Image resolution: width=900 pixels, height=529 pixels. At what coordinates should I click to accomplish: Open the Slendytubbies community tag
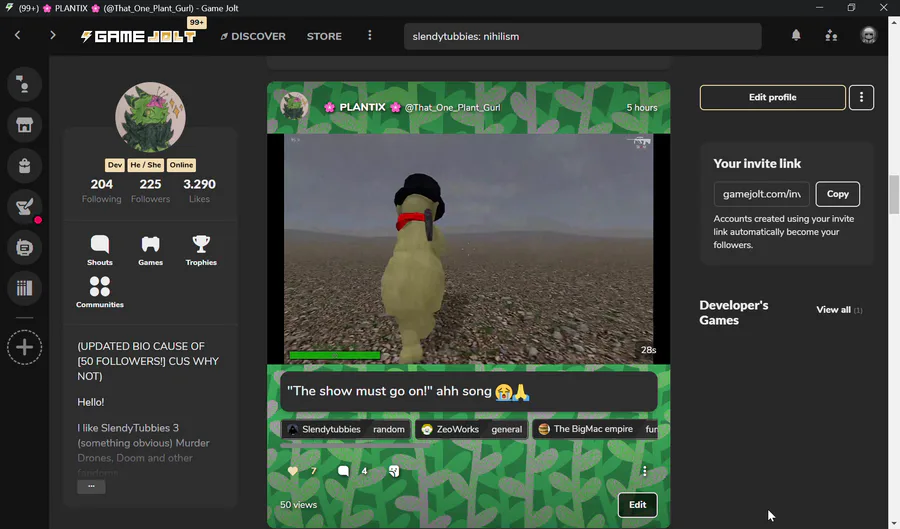[x=325, y=429]
